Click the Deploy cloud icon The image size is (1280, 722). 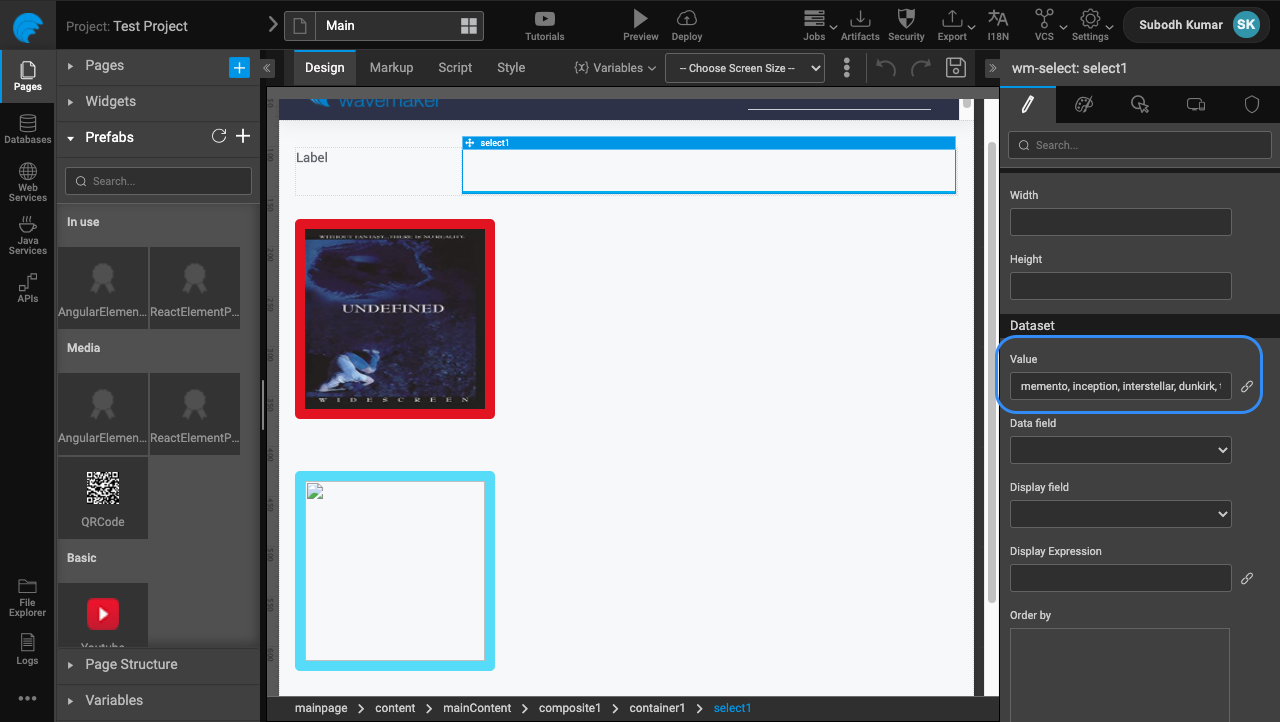tap(687, 19)
